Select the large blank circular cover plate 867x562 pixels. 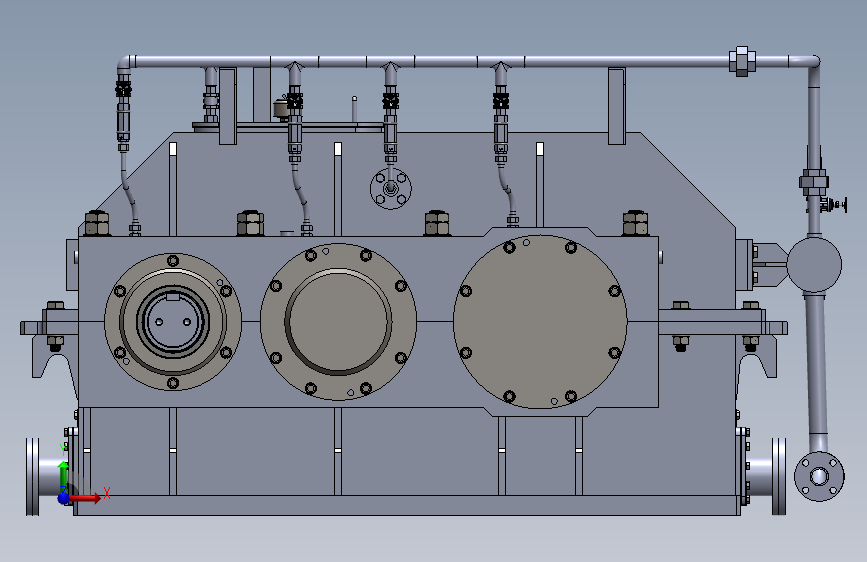point(540,321)
